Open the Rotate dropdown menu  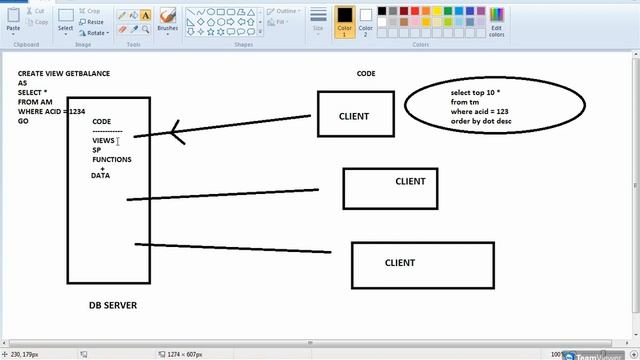tap(94, 33)
